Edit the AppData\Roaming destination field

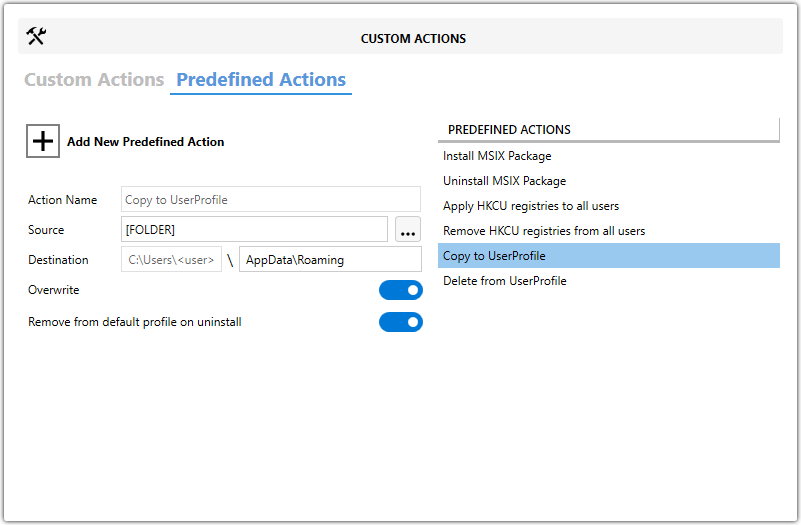point(331,259)
